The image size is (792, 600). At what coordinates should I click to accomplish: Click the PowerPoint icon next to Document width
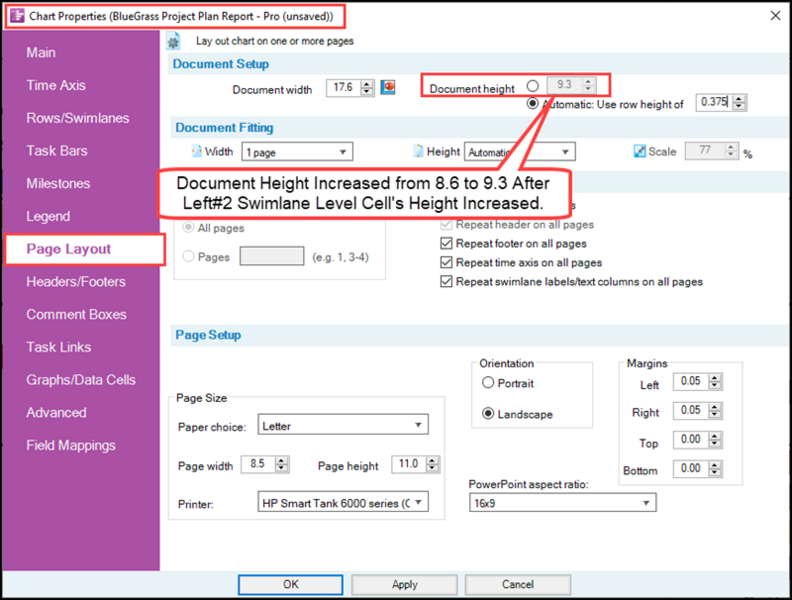[x=387, y=87]
